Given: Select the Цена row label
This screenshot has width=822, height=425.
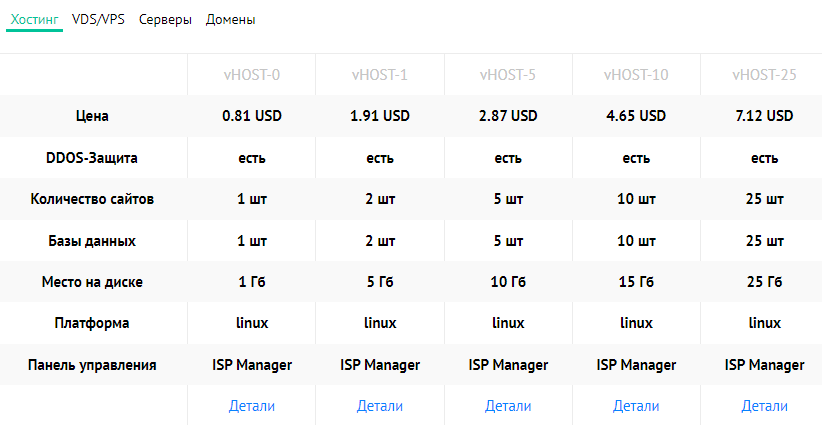Looking at the screenshot, I should (92, 116).
